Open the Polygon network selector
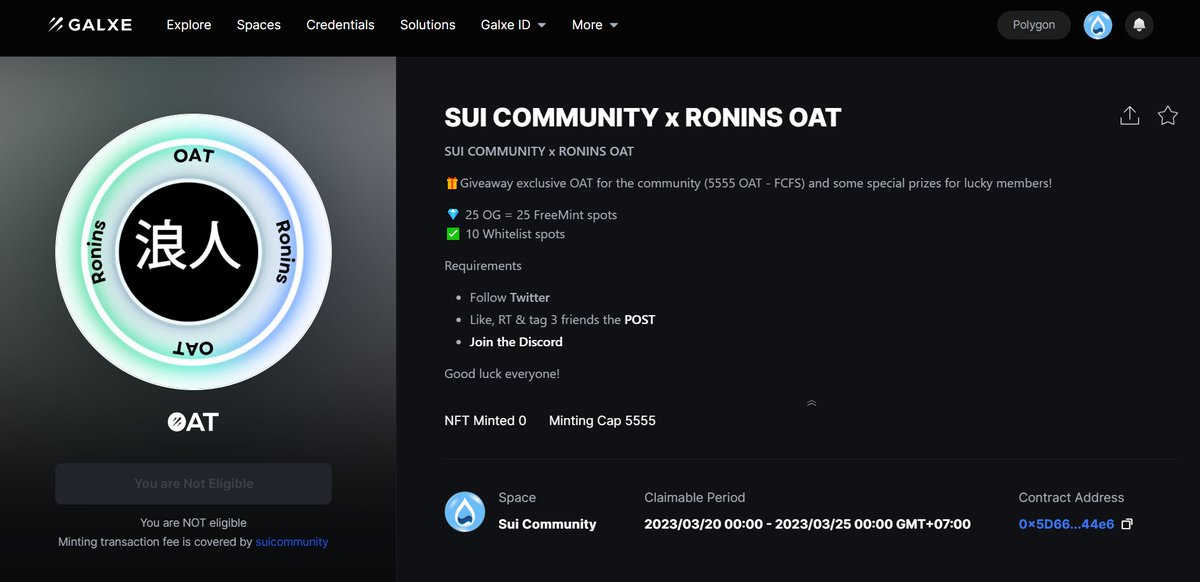The width and height of the screenshot is (1200, 582). (1033, 24)
